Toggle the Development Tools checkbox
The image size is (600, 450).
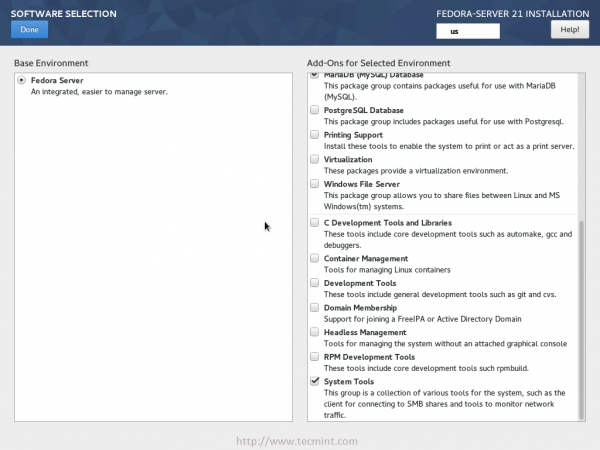click(315, 283)
